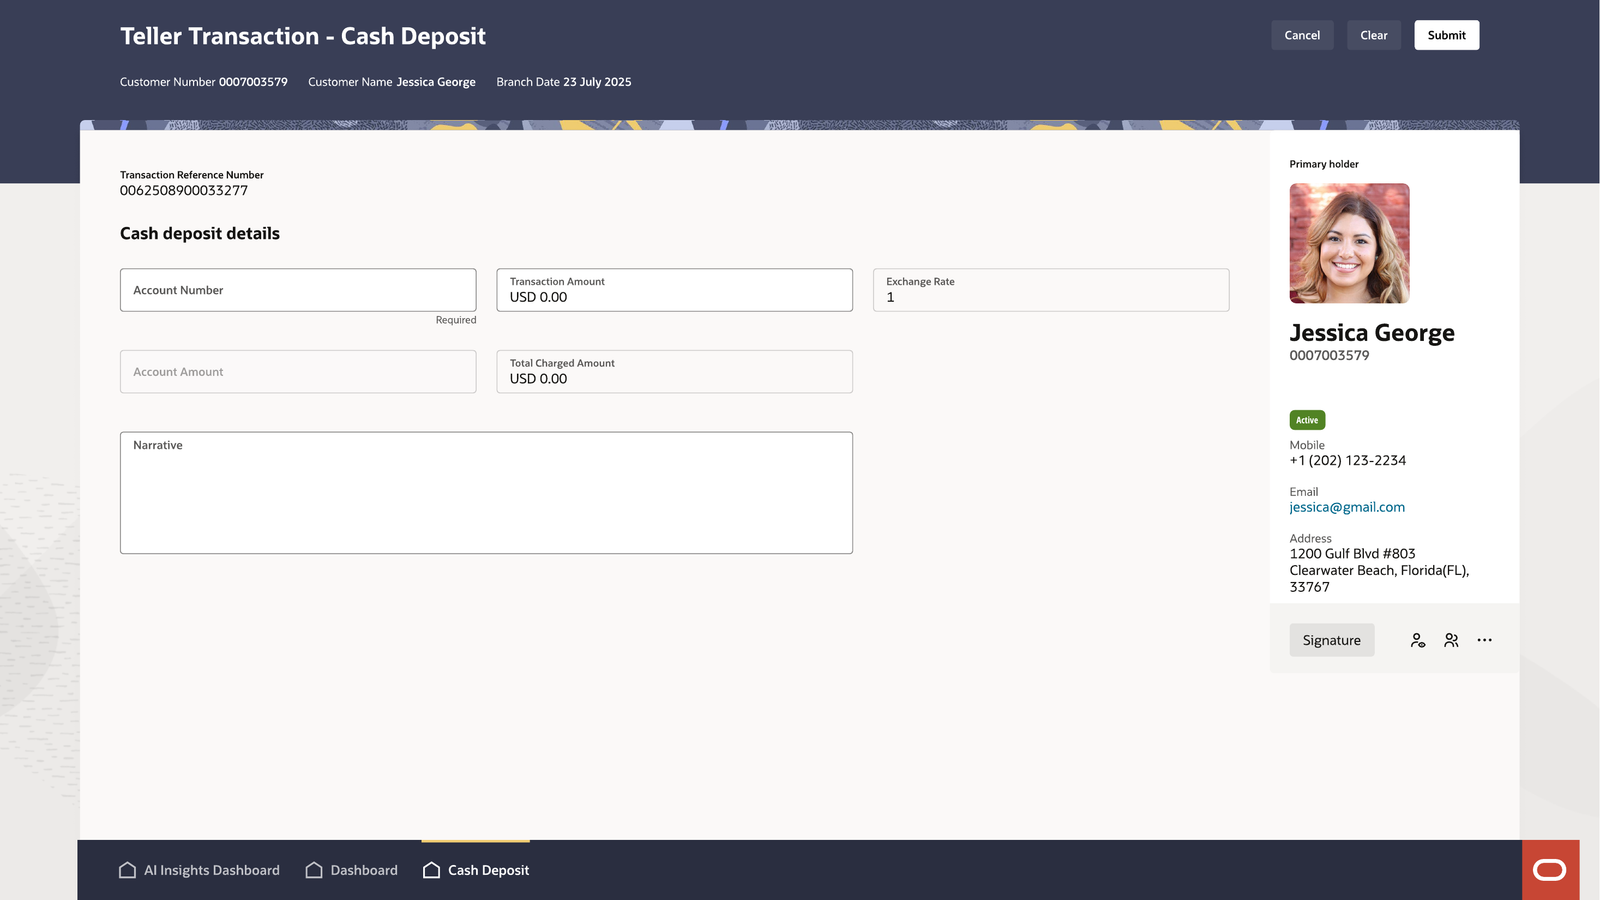This screenshot has height=900, width=1600.
Task: Click customer ID 0007003579 under holder name
Action: tap(1329, 355)
